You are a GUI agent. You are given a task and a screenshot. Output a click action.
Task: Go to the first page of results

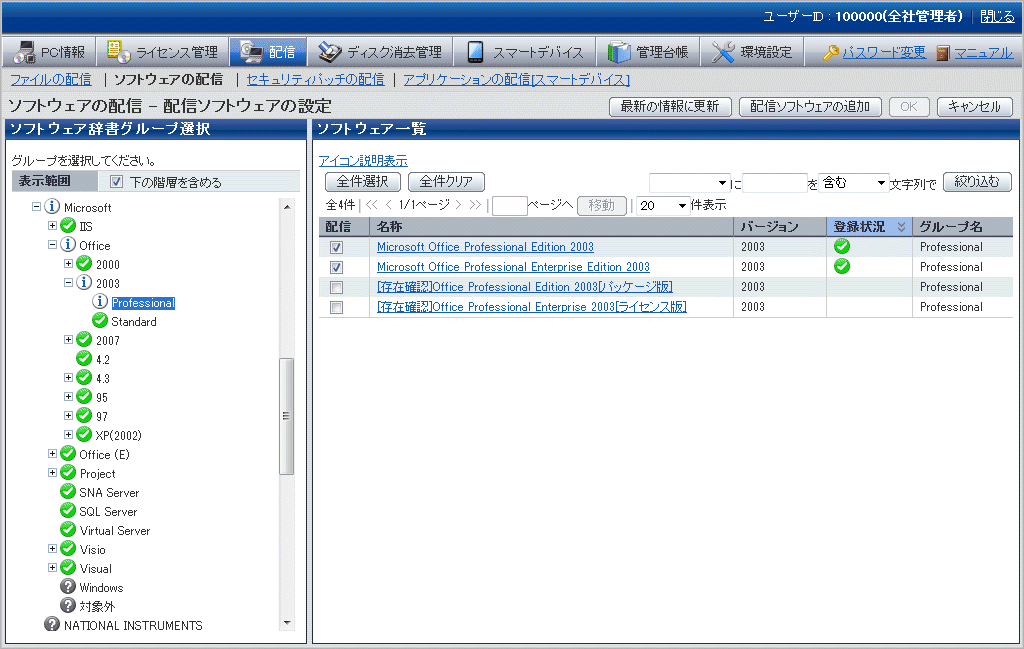pos(372,205)
